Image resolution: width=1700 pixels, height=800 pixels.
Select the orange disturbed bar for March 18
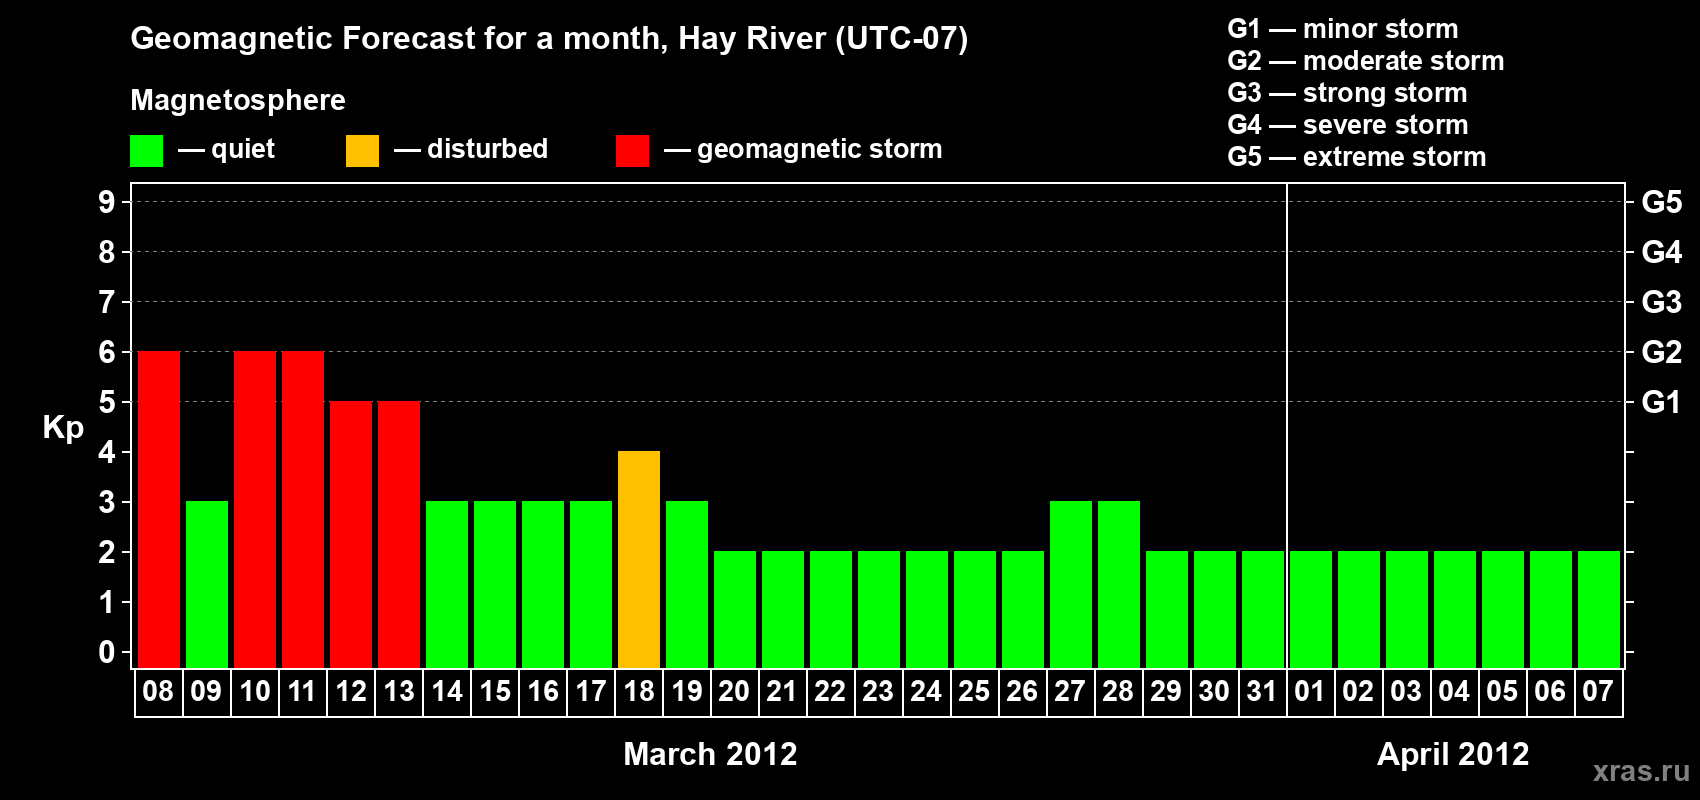coord(639,560)
